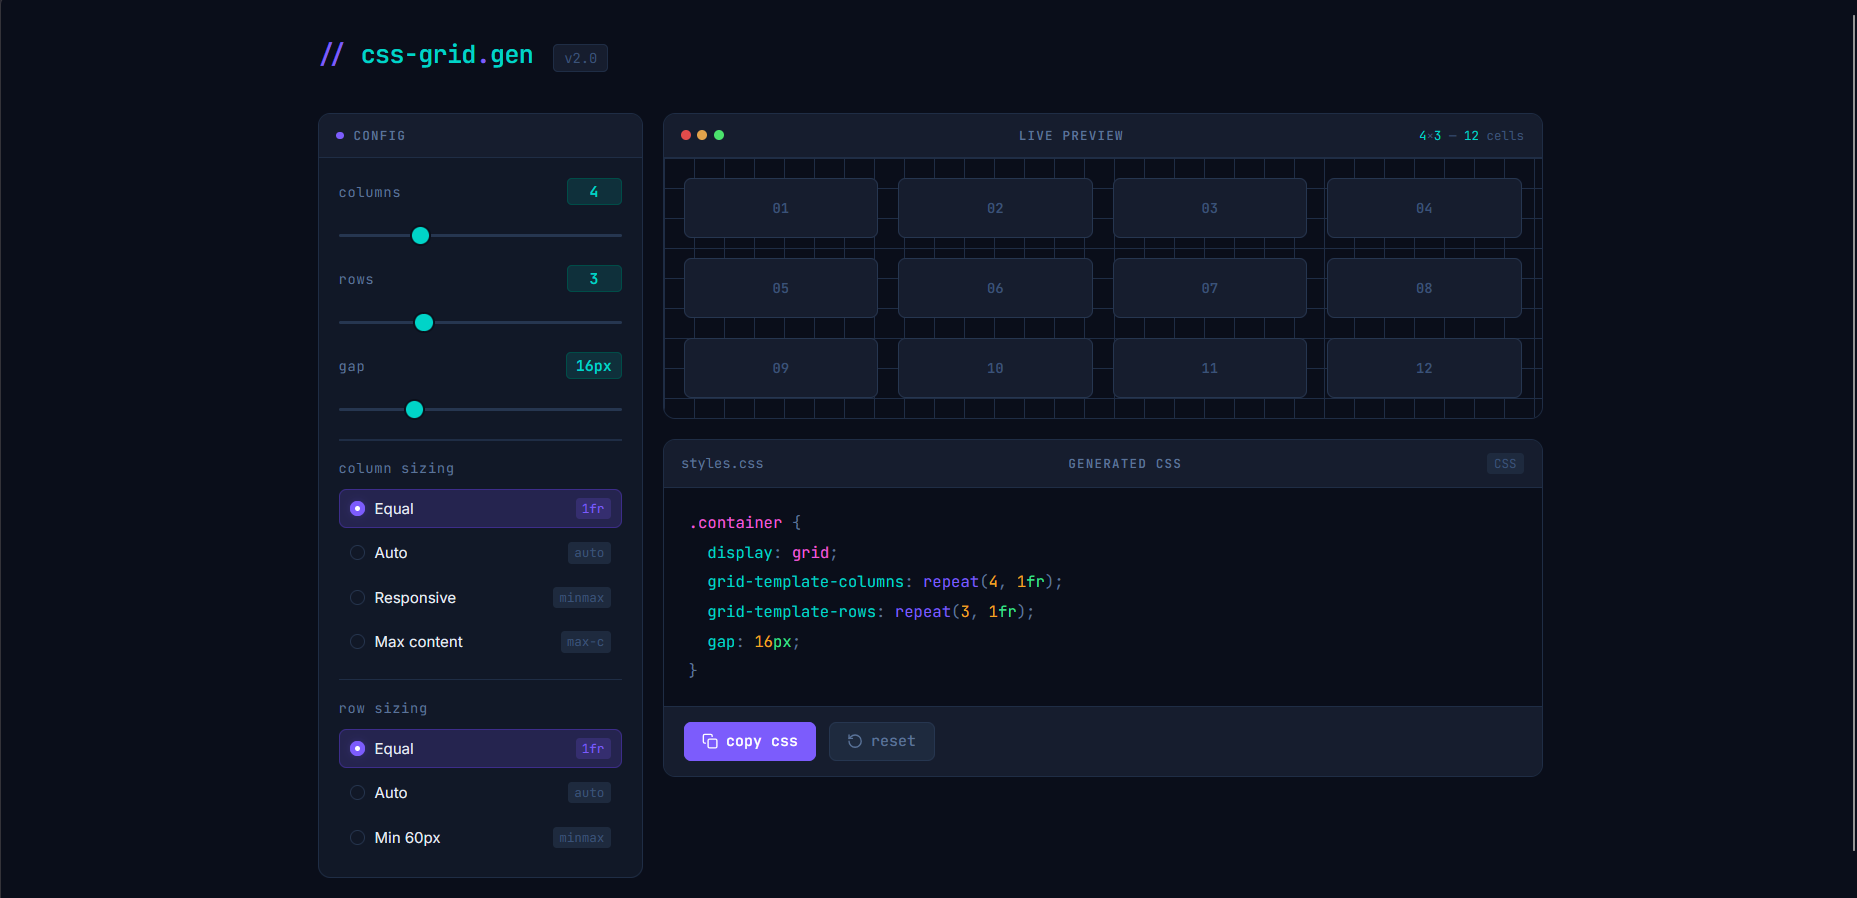1857x898 pixels.
Task: Click the LIVE PREVIEW heading
Action: click(x=1071, y=136)
